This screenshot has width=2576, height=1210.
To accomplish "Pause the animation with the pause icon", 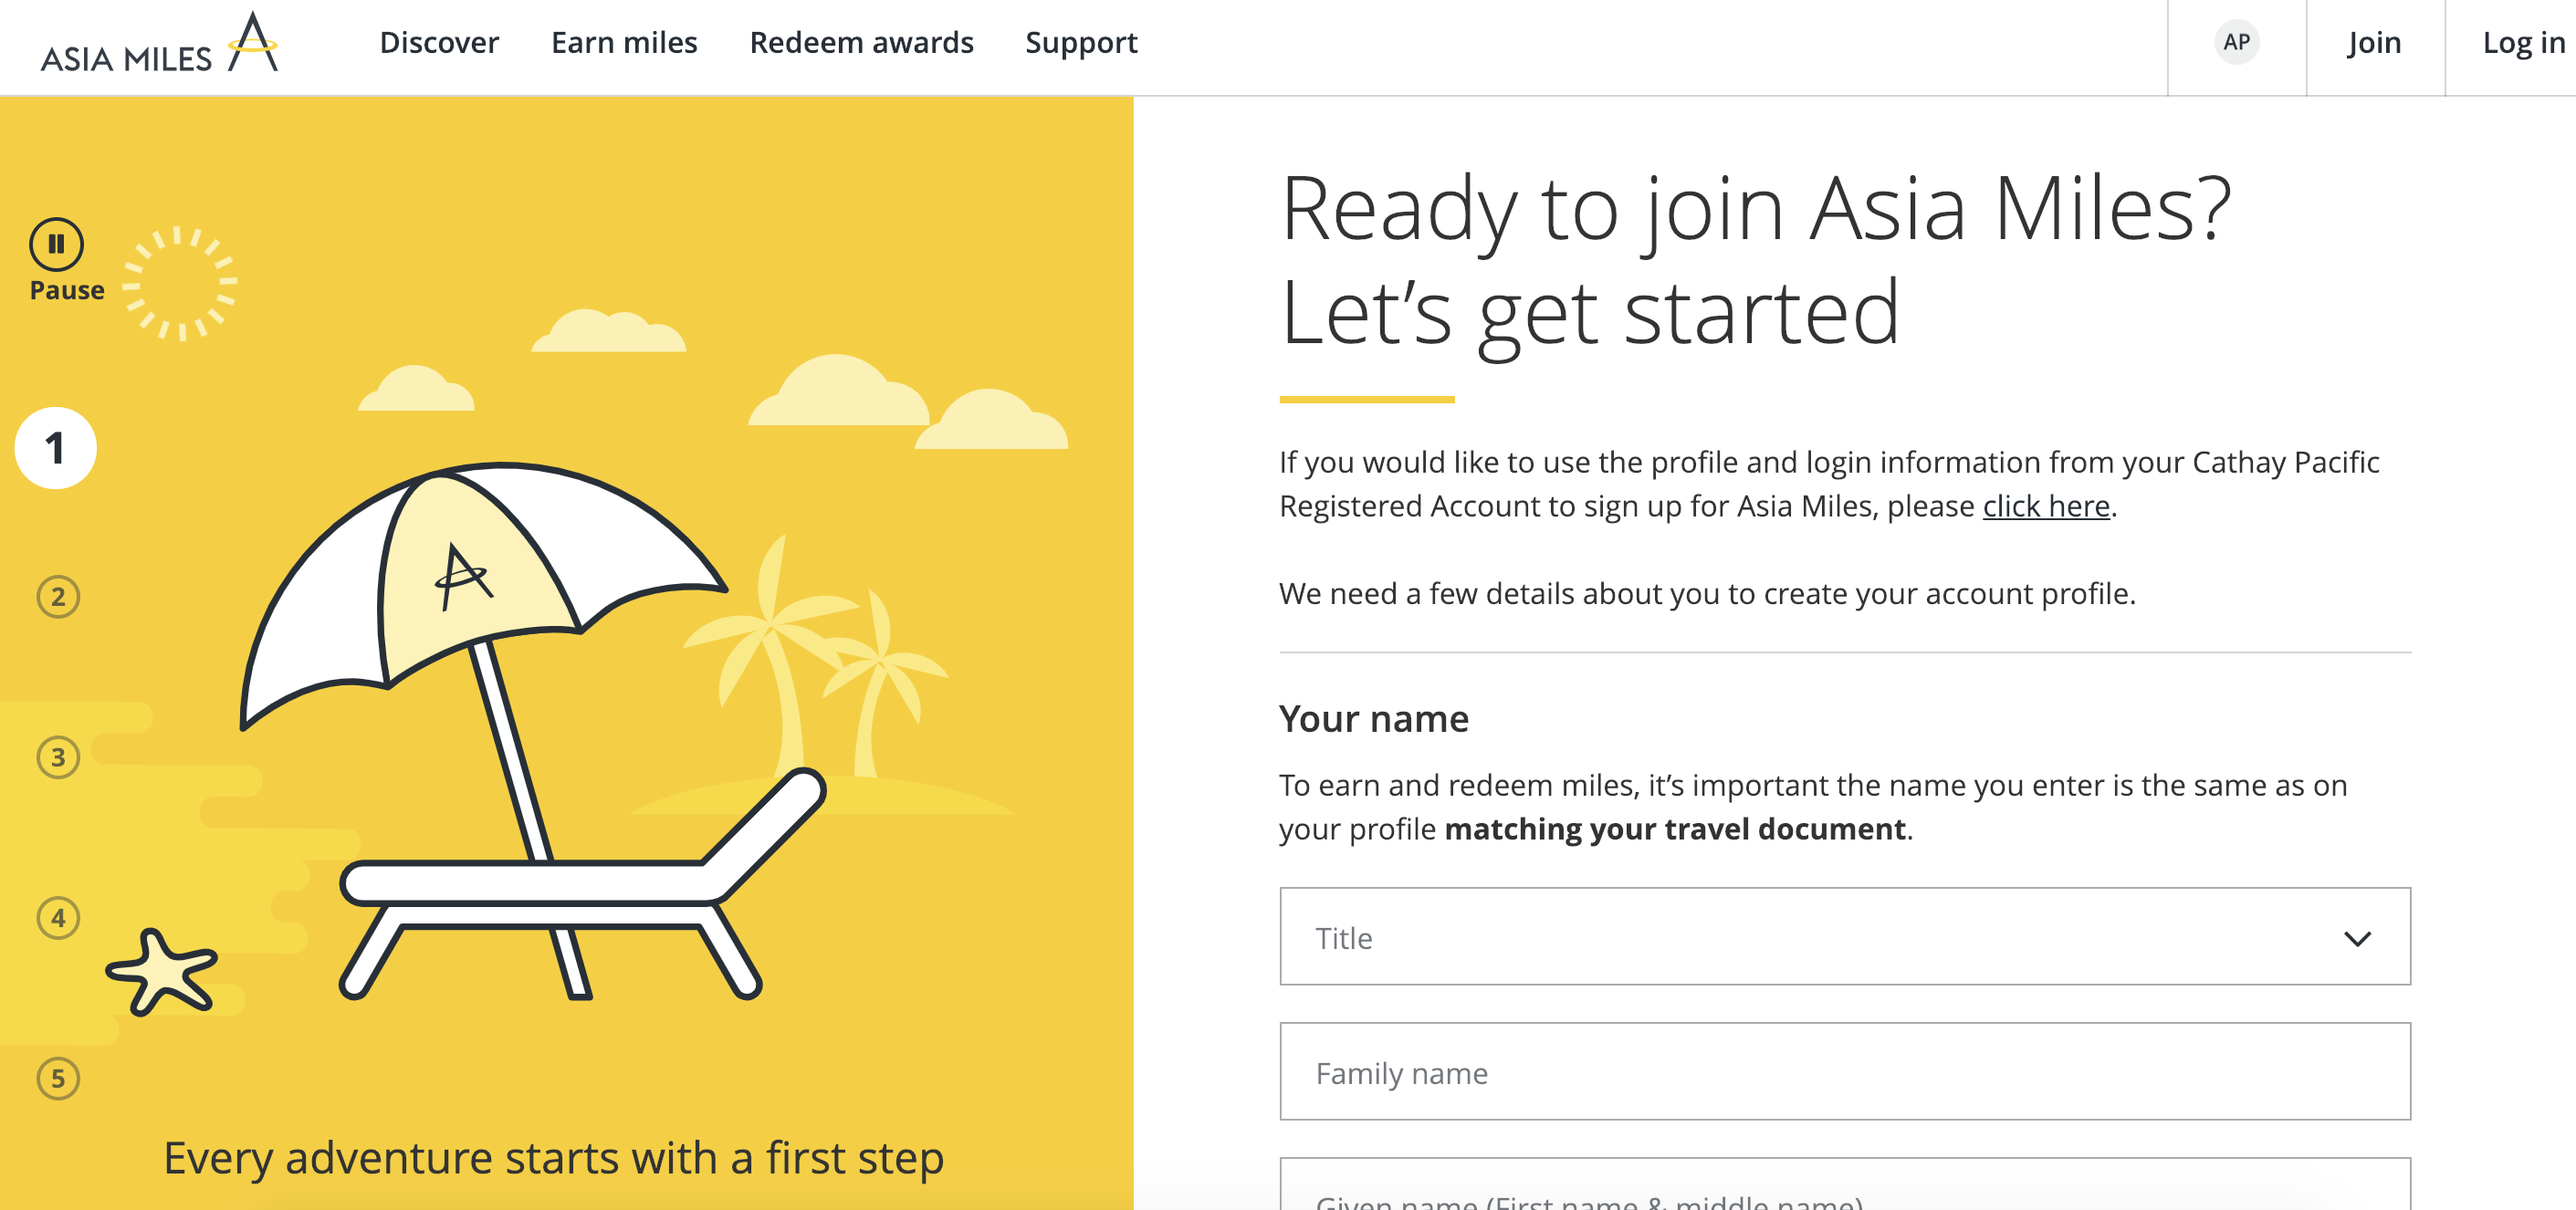I will pyautogui.click(x=56, y=244).
